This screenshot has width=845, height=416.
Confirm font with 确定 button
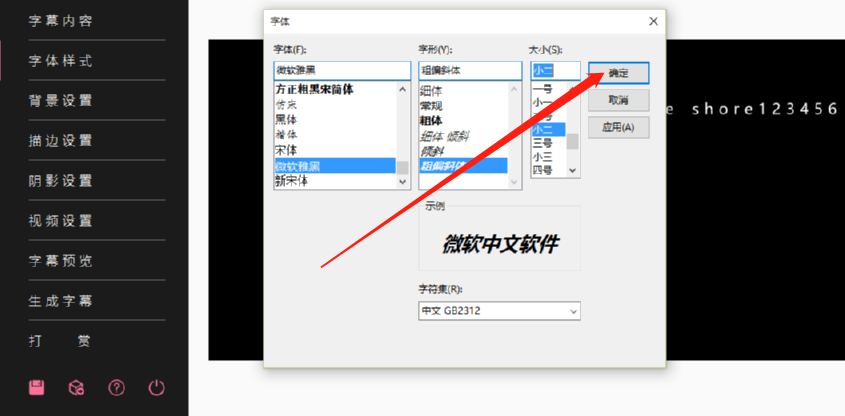click(x=619, y=73)
